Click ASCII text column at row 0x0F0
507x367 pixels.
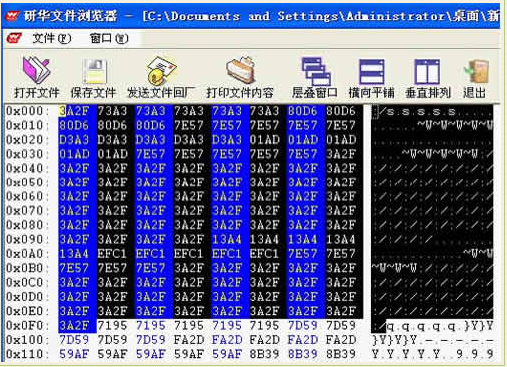432,326
